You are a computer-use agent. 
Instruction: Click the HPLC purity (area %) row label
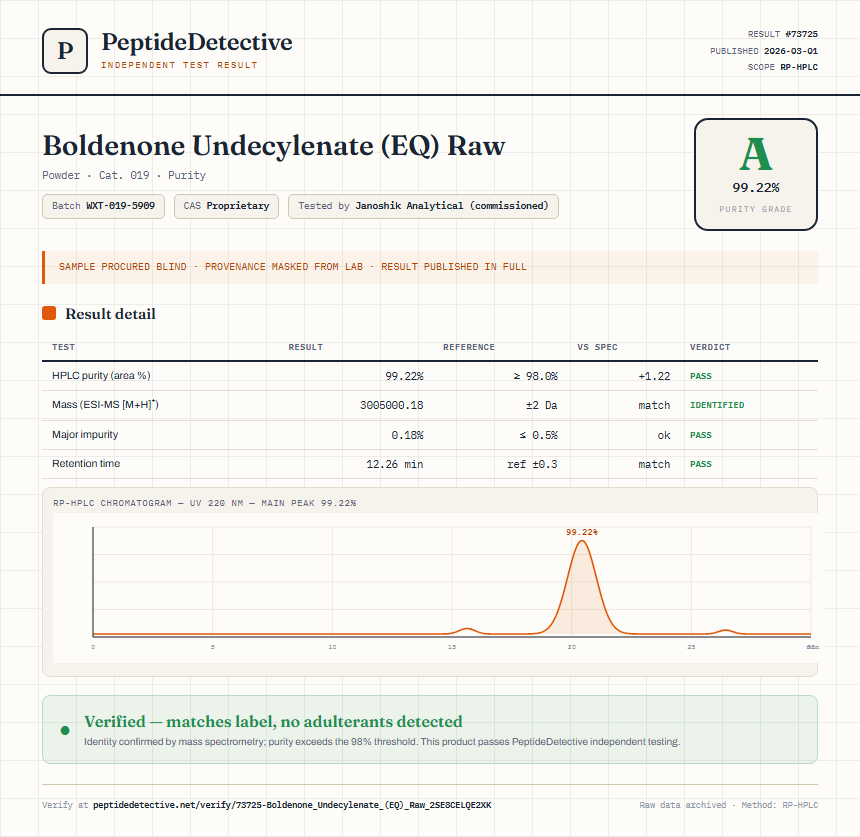pos(101,375)
